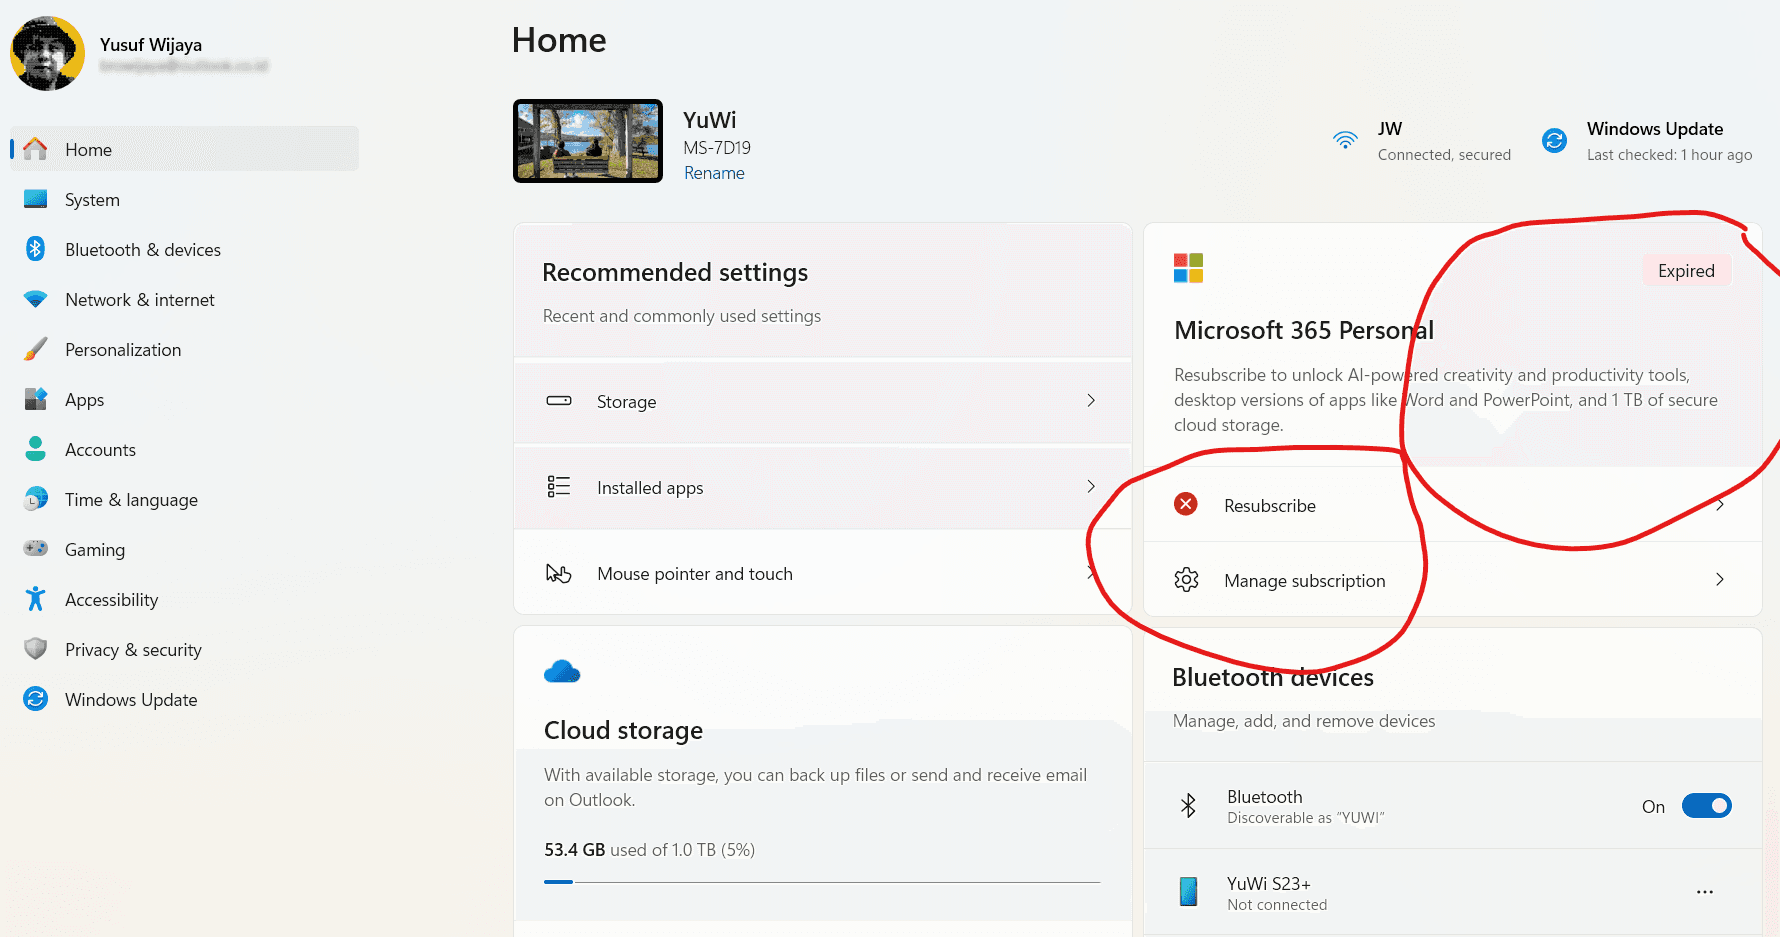Click the Wi-Fi status icon beside JW
1780x937 pixels.
[x=1346, y=140]
